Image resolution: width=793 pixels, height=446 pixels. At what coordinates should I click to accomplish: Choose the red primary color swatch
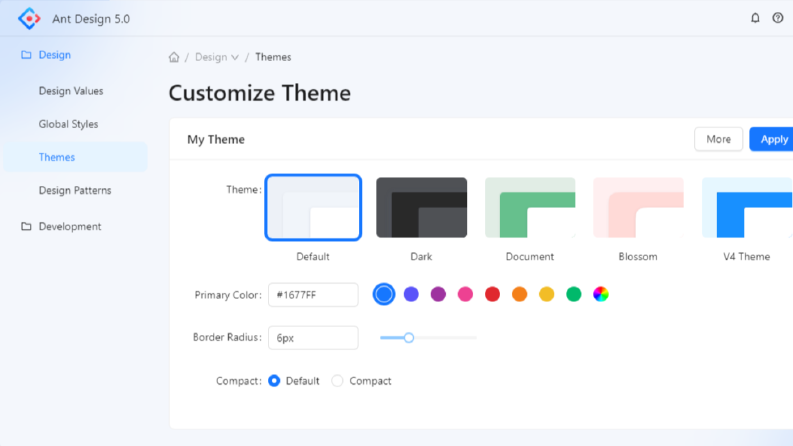point(492,294)
